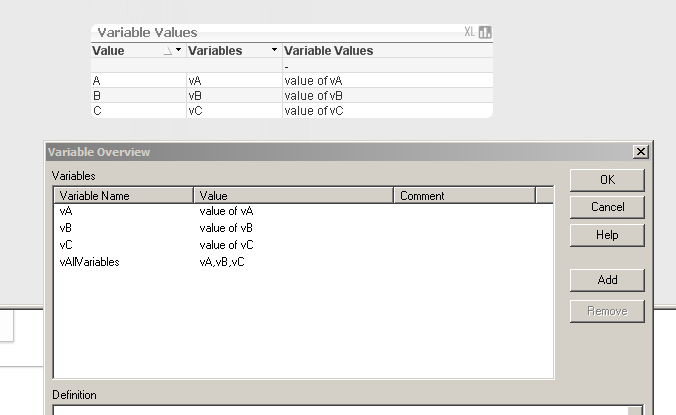Image resolution: width=676 pixels, height=415 pixels.
Task: Select variable vC in the list
Action: click(x=66, y=245)
